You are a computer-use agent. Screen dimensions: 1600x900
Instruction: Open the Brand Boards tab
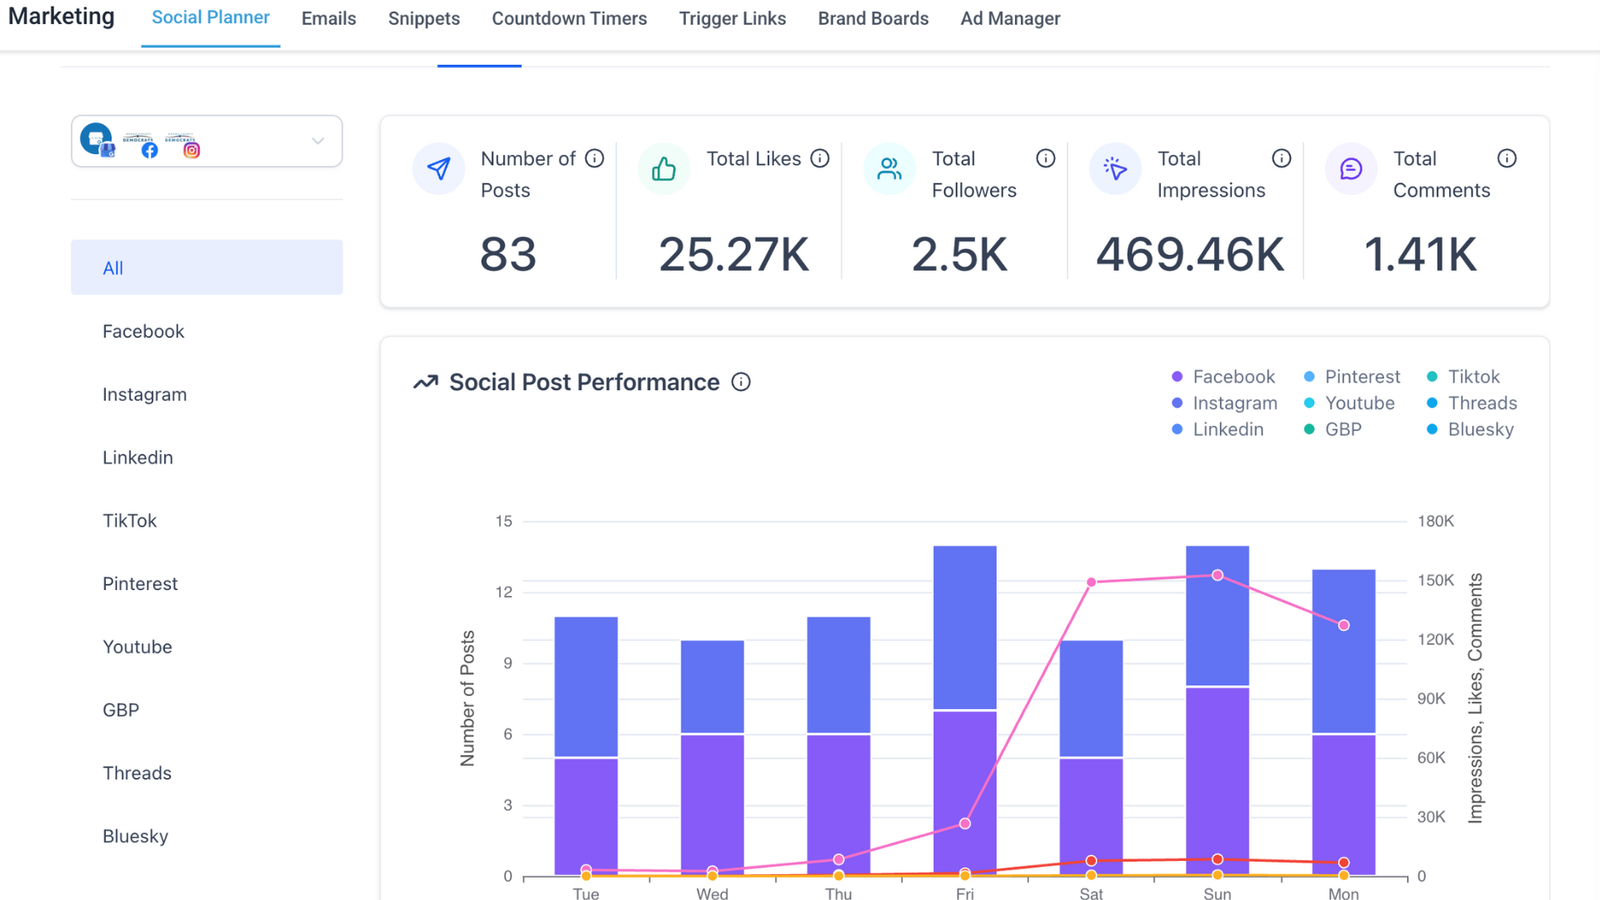[x=872, y=19]
